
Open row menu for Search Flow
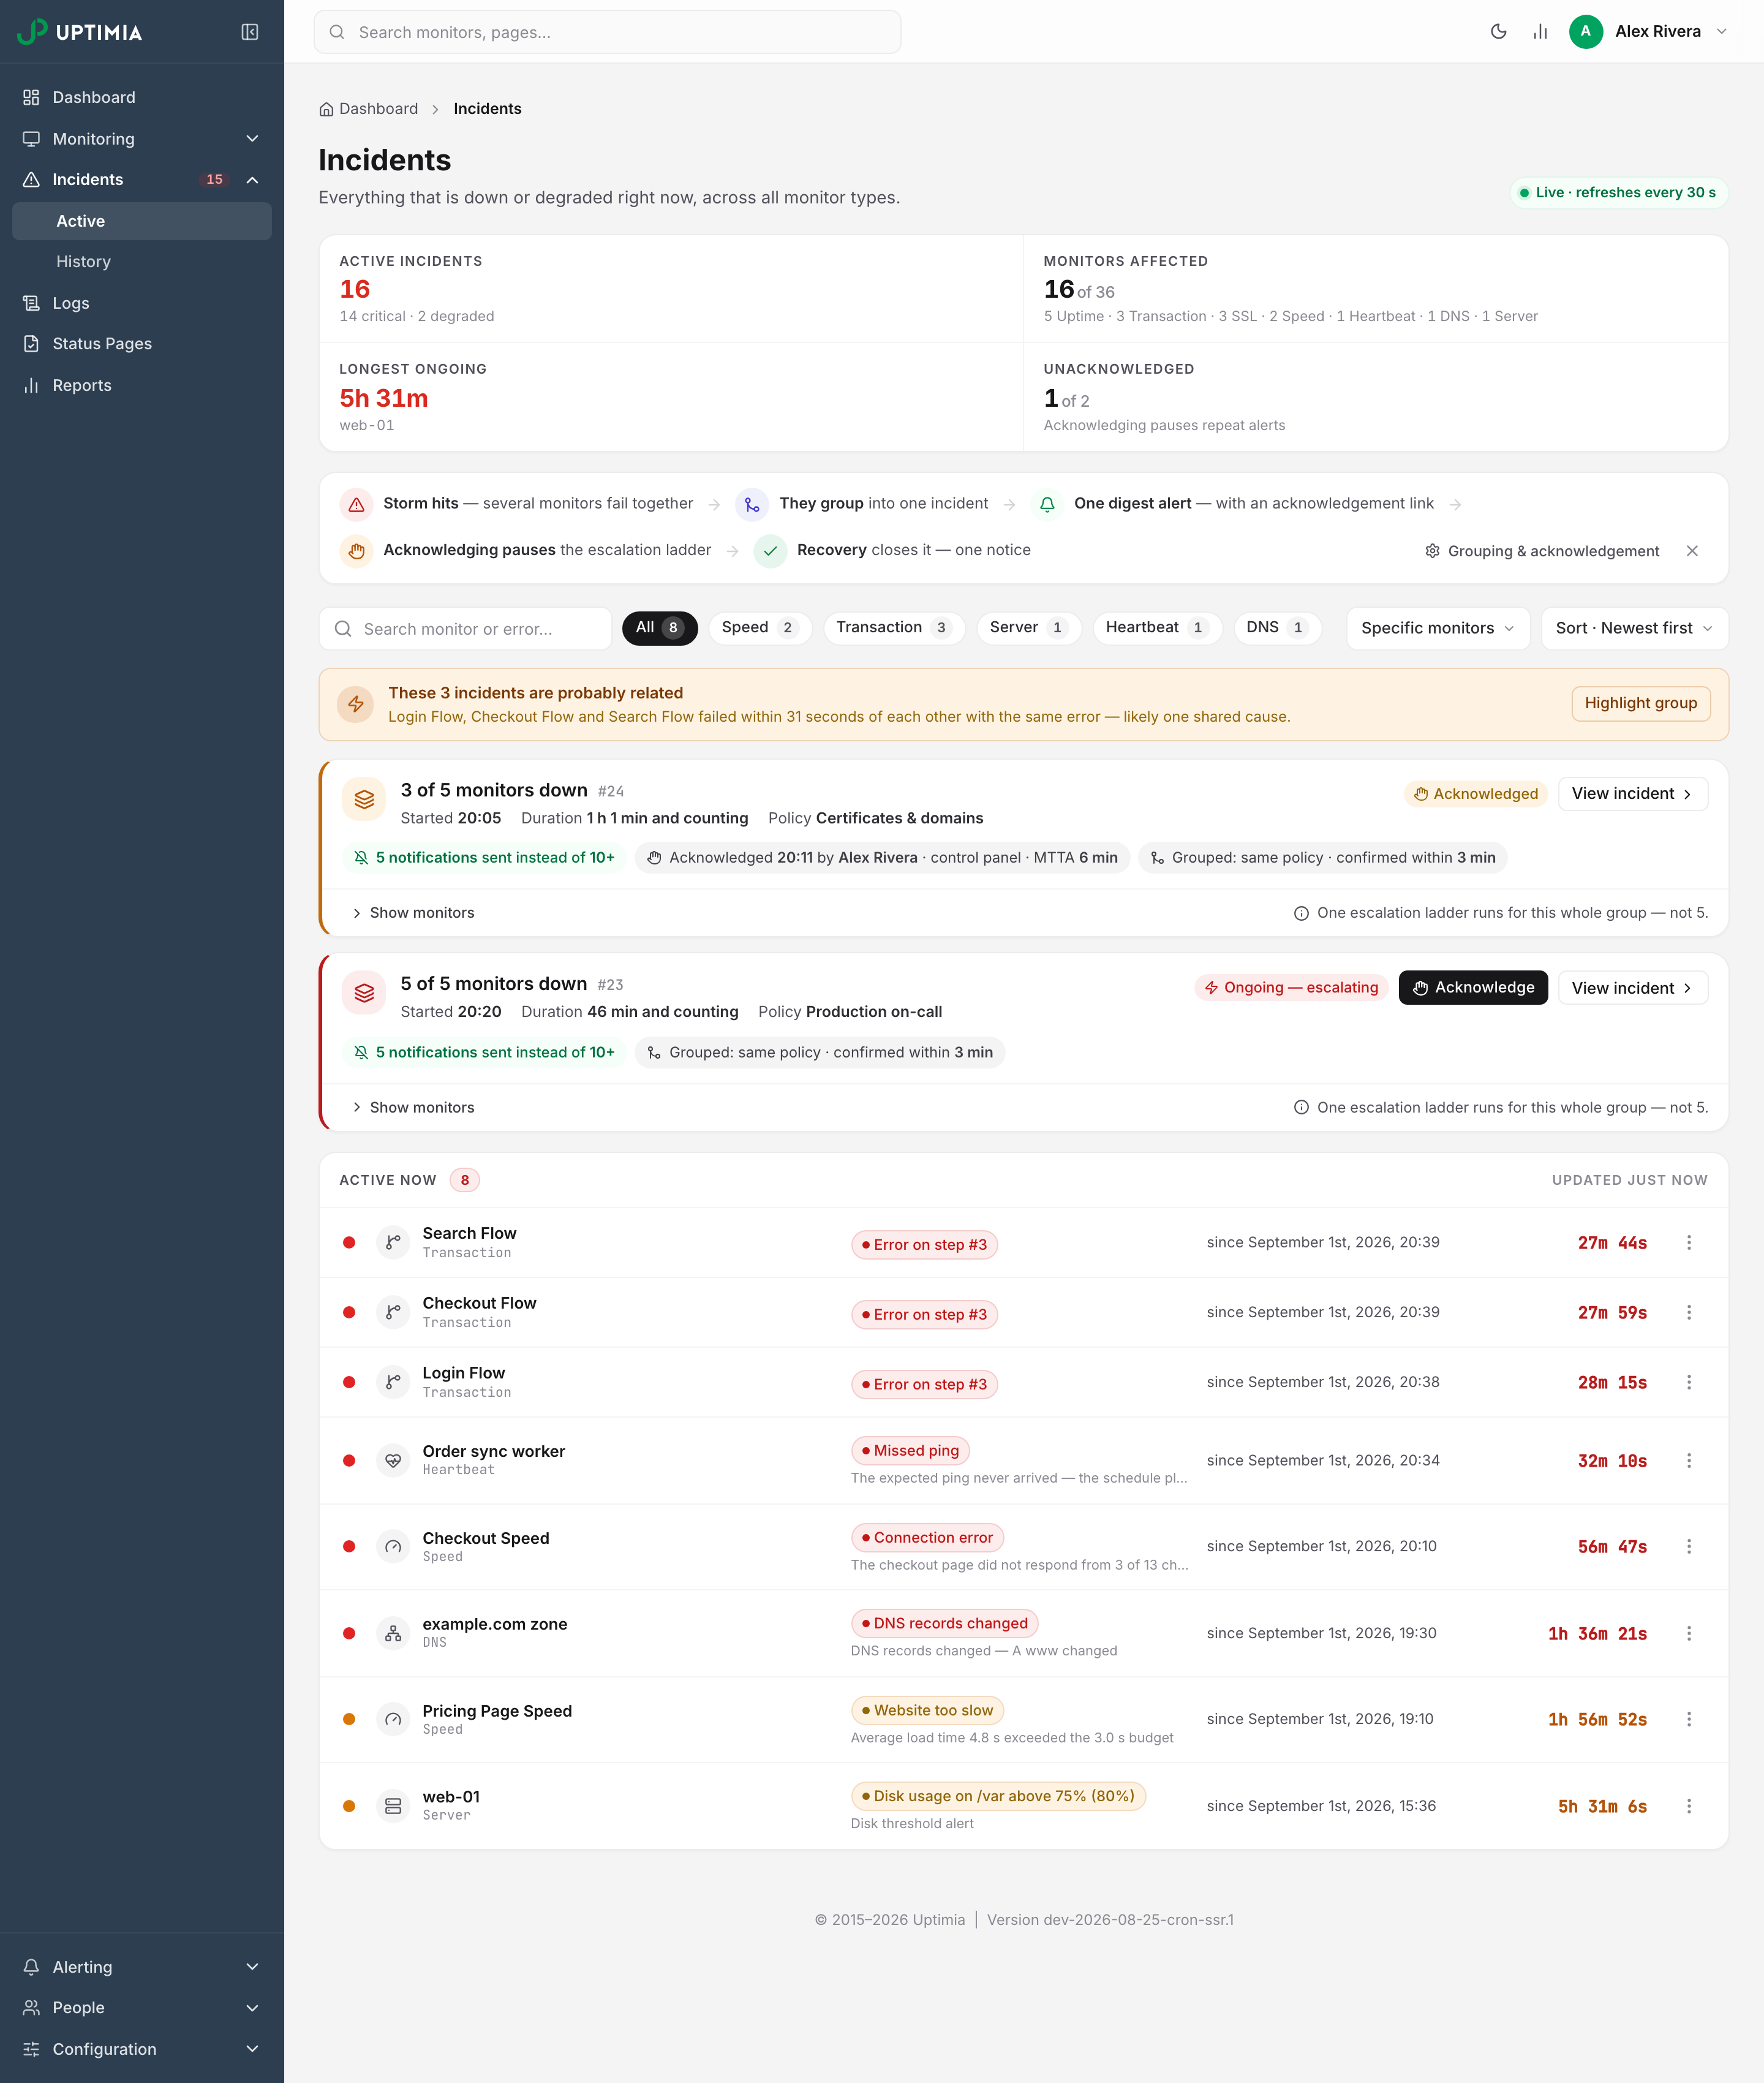[x=1689, y=1242]
